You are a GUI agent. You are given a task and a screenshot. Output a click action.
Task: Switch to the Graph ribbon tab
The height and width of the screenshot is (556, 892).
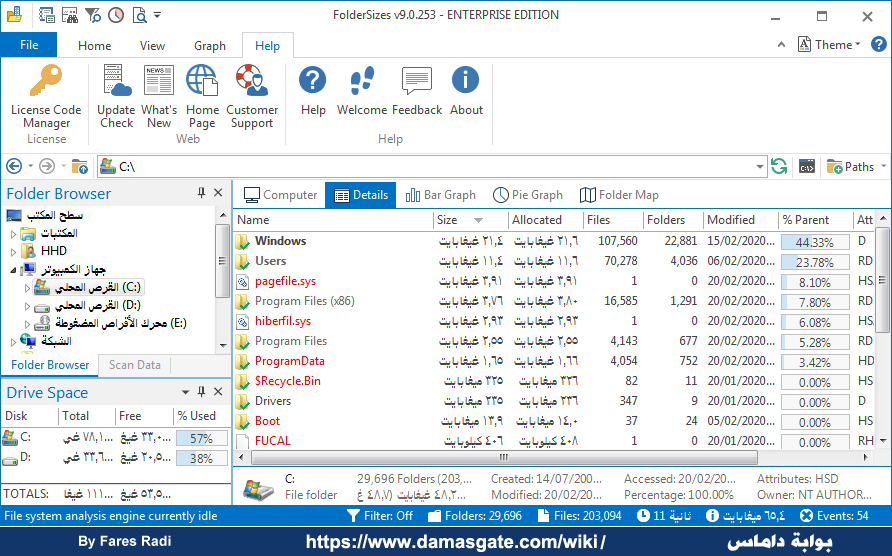(x=210, y=46)
